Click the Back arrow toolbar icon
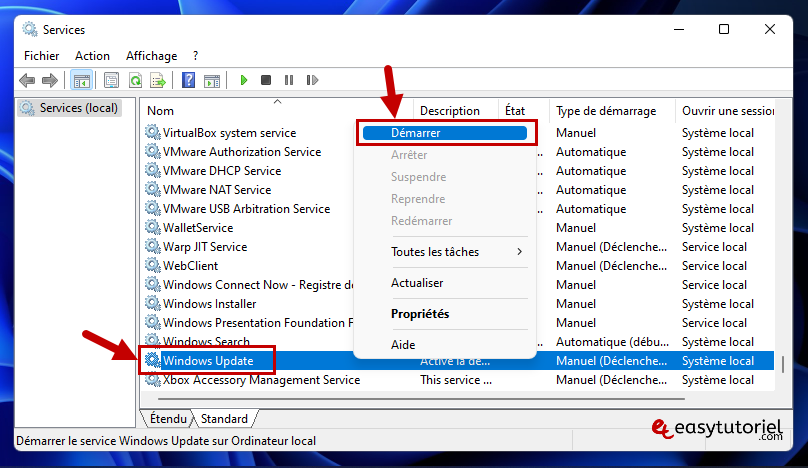808x468 pixels. click(27, 80)
